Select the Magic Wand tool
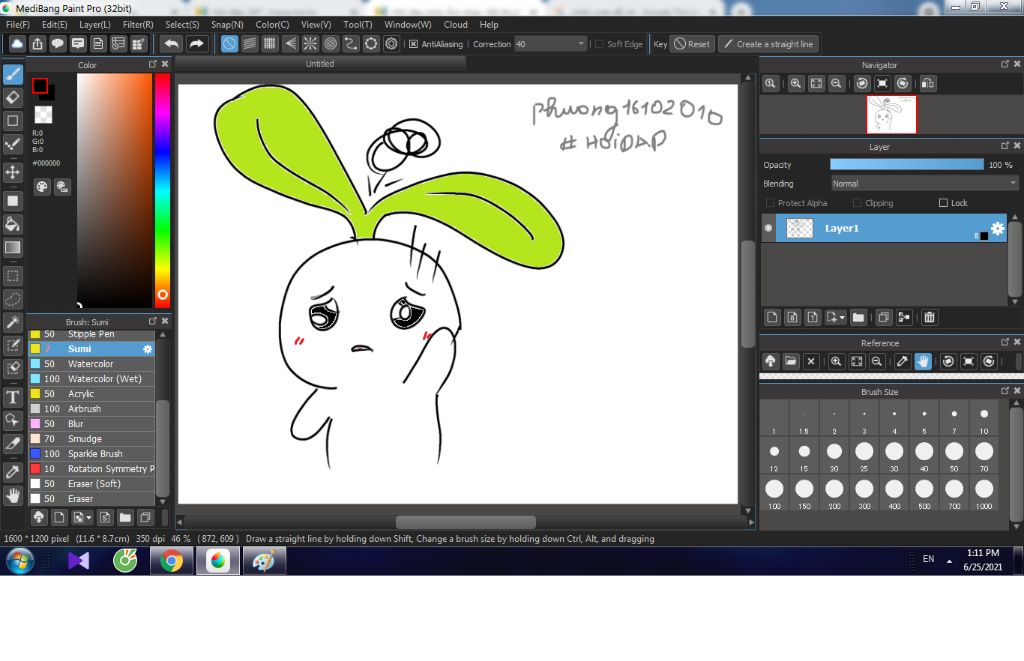 click(x=13, y=322)
